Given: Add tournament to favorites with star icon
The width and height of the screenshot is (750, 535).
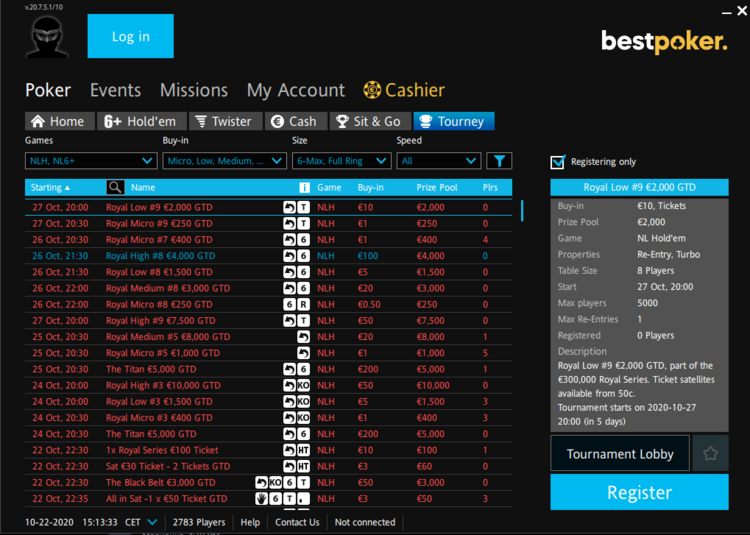Looking at the screenshot, I should click(x=710, y=453).
